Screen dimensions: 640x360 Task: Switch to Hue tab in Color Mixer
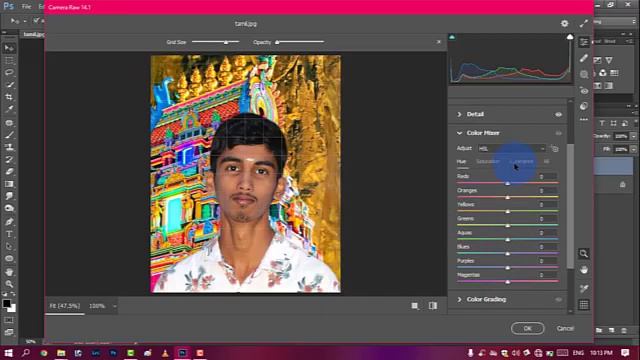(461, 162)
